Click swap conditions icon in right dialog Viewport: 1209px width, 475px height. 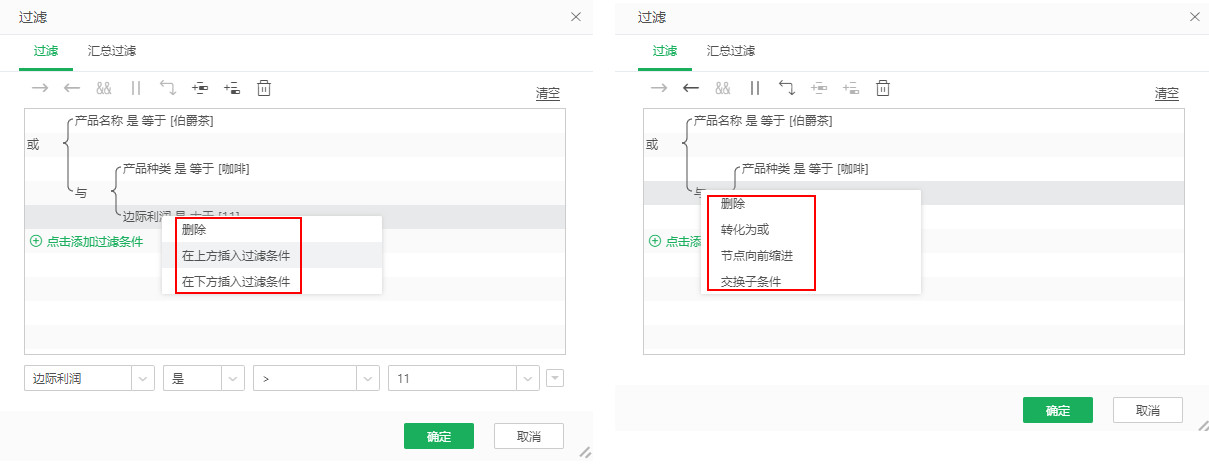click(x=787, y=88)
